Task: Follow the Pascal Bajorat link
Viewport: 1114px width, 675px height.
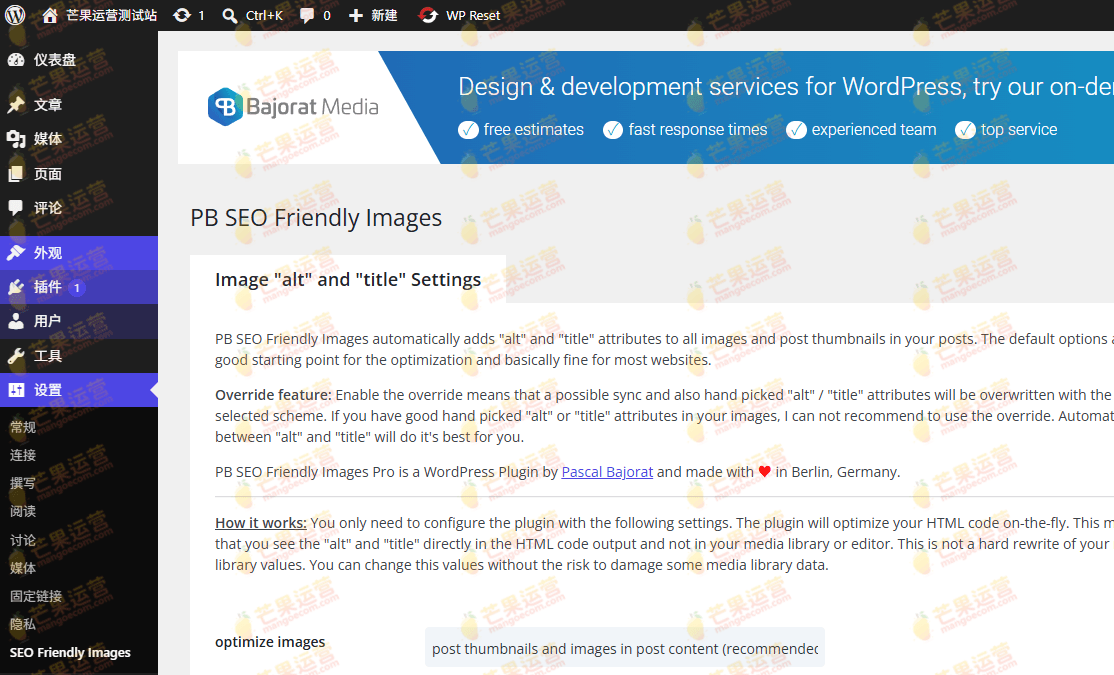Action: (x=607, y=472)
